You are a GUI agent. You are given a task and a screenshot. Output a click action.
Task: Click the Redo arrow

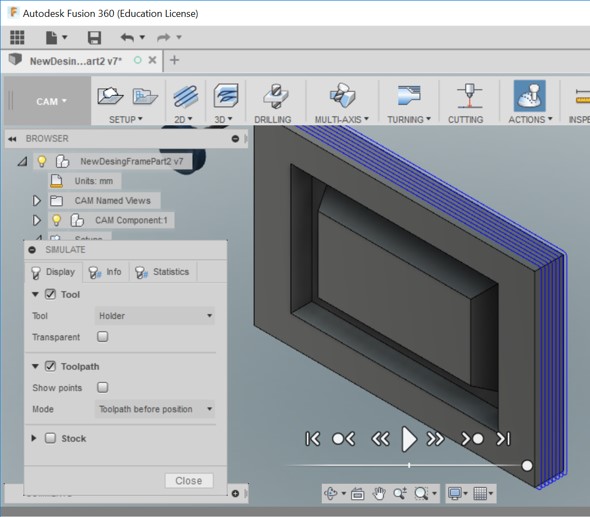(164, 37)
